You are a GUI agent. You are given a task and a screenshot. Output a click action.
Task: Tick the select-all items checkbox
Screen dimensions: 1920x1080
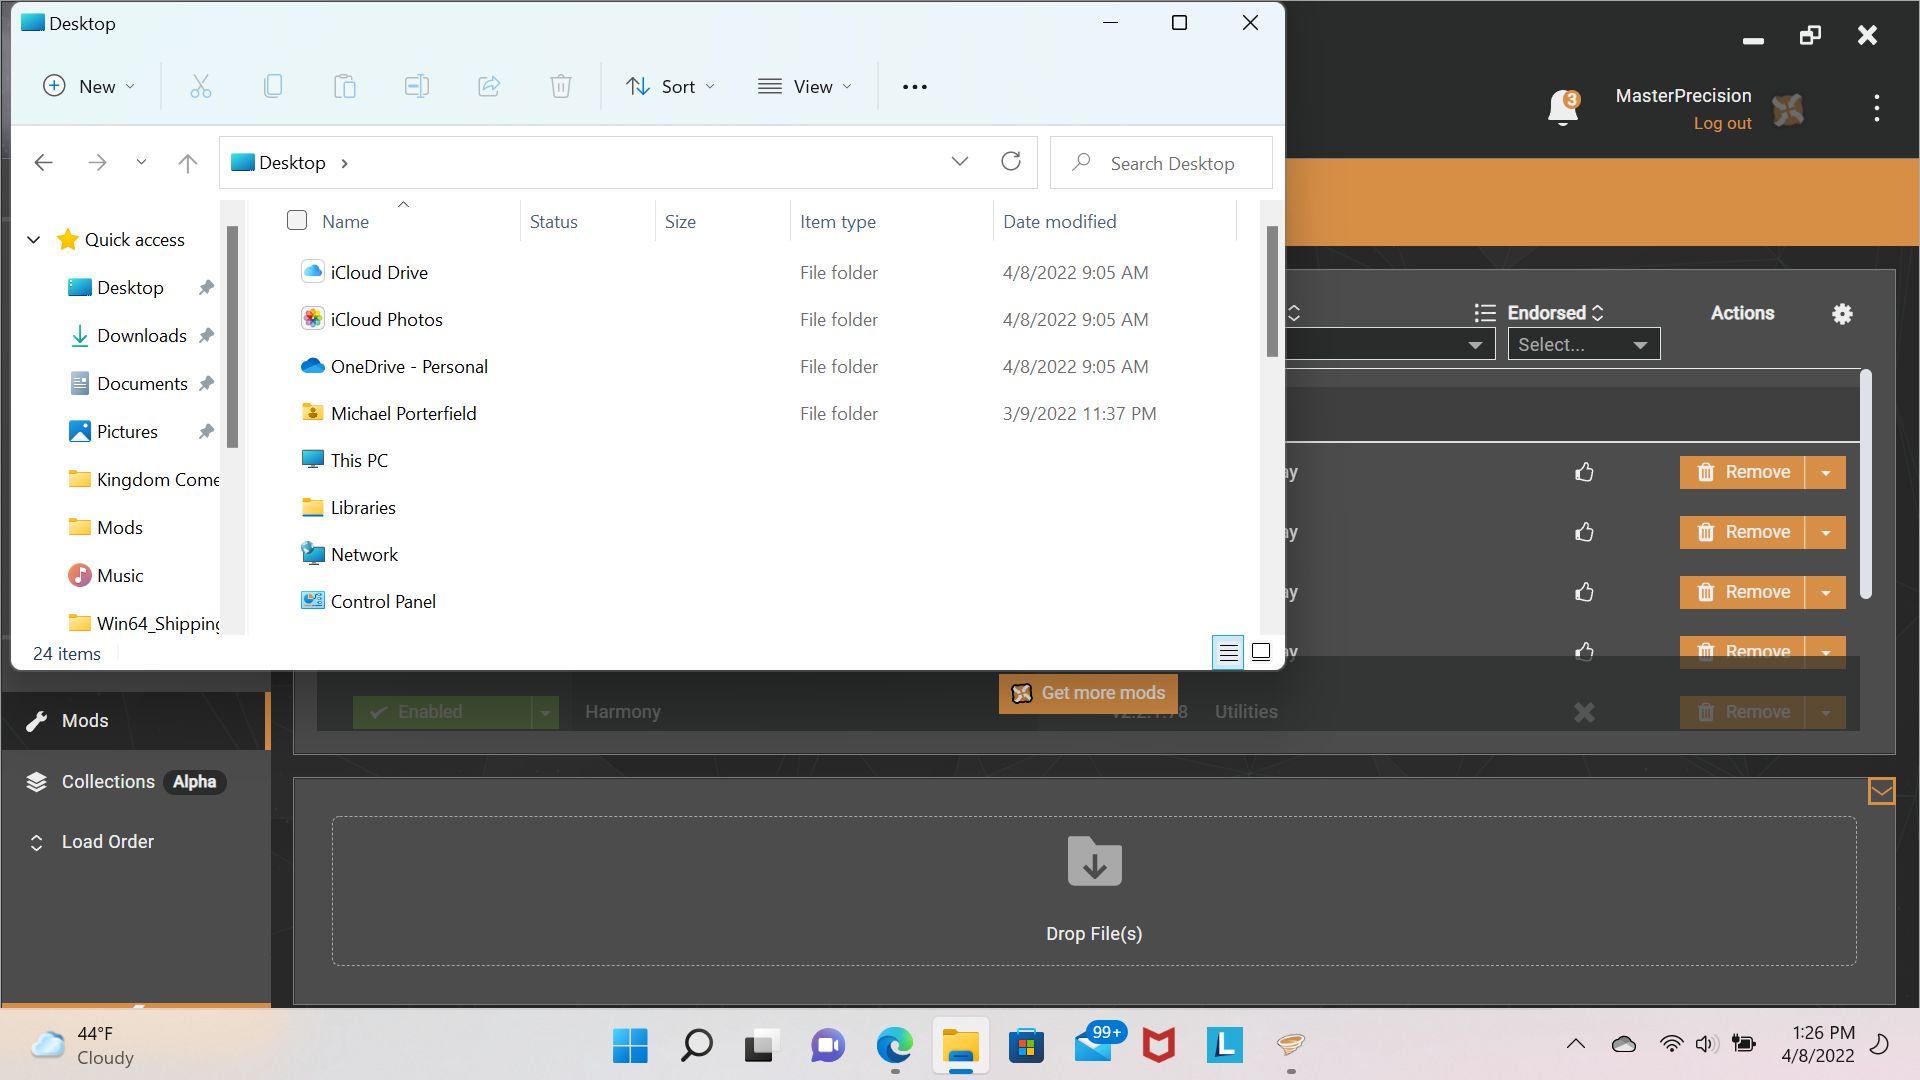tap(297, 221)
